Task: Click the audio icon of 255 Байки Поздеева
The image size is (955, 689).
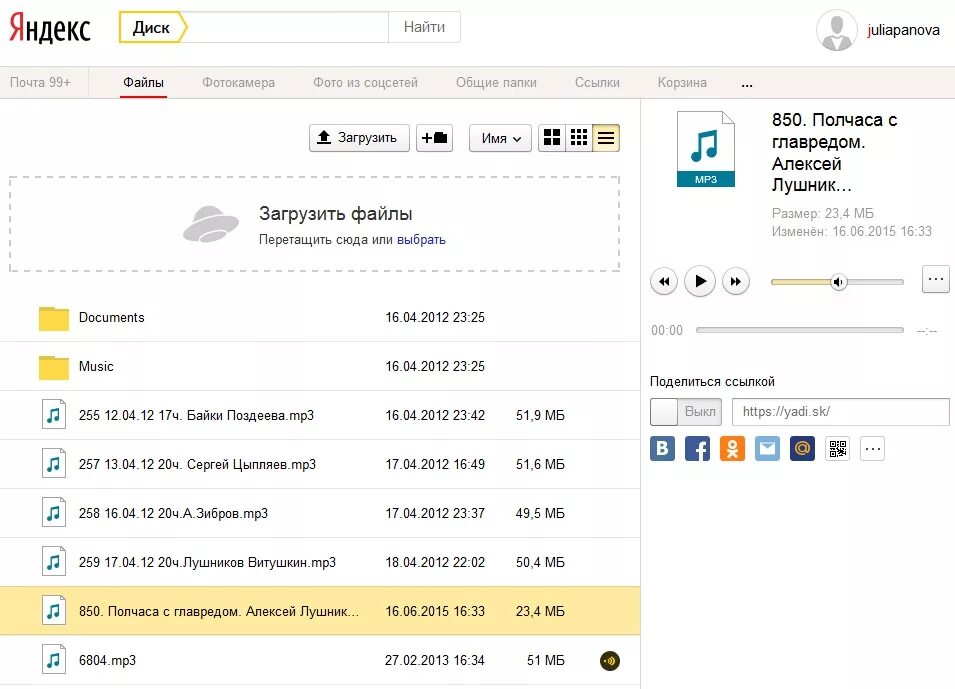Action: [54, 415]
